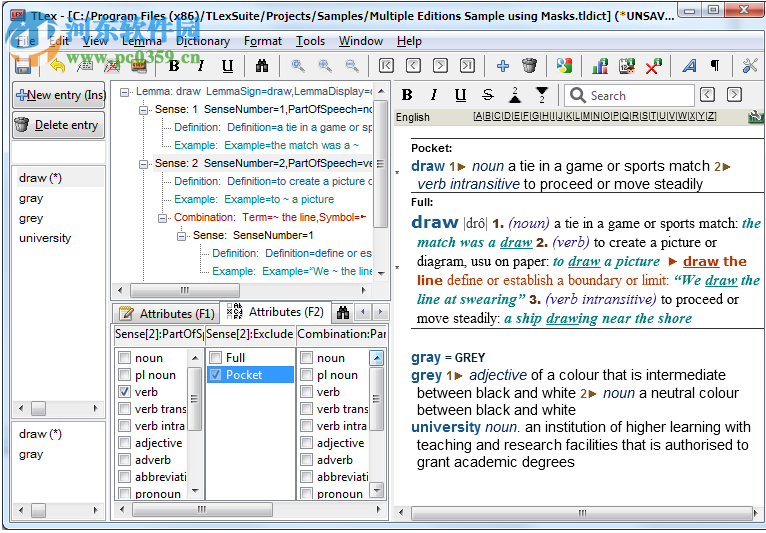
Task: Click the strikethrough S icon in preview toolbar
Action: tap(487, 95)
